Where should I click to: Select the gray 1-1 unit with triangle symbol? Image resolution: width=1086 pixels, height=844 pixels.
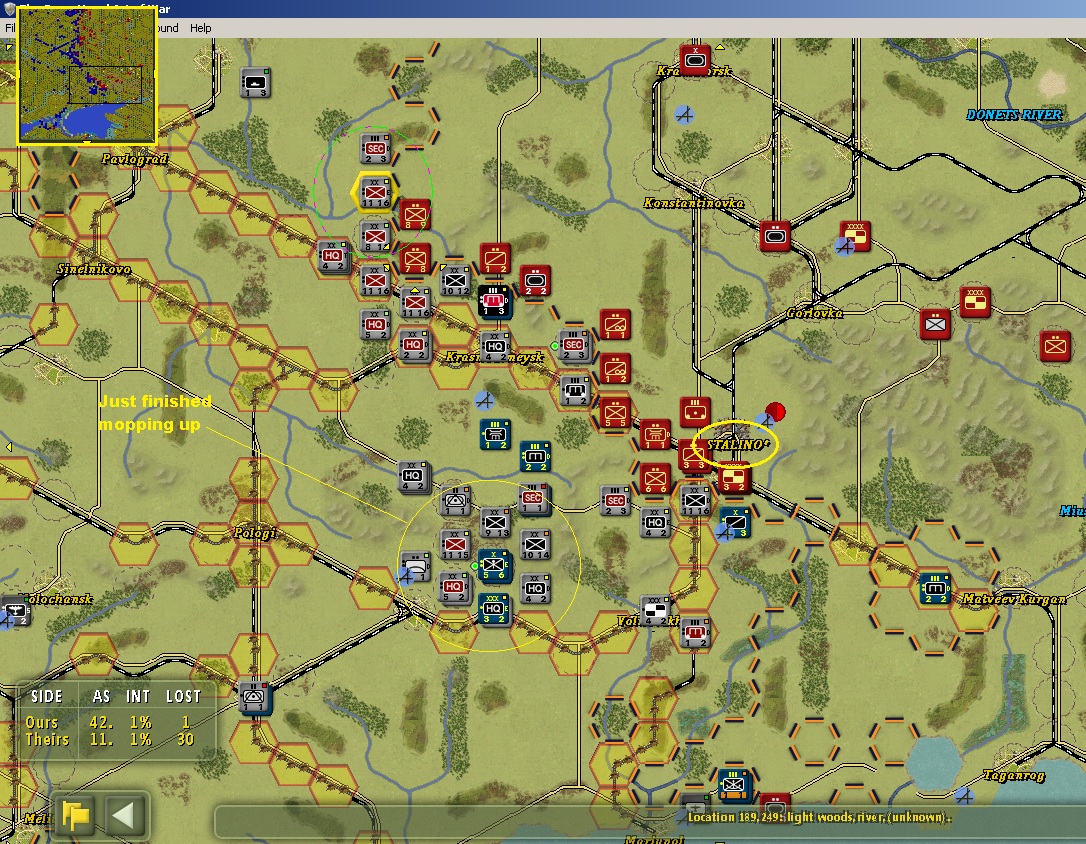(x=455, y=500)
